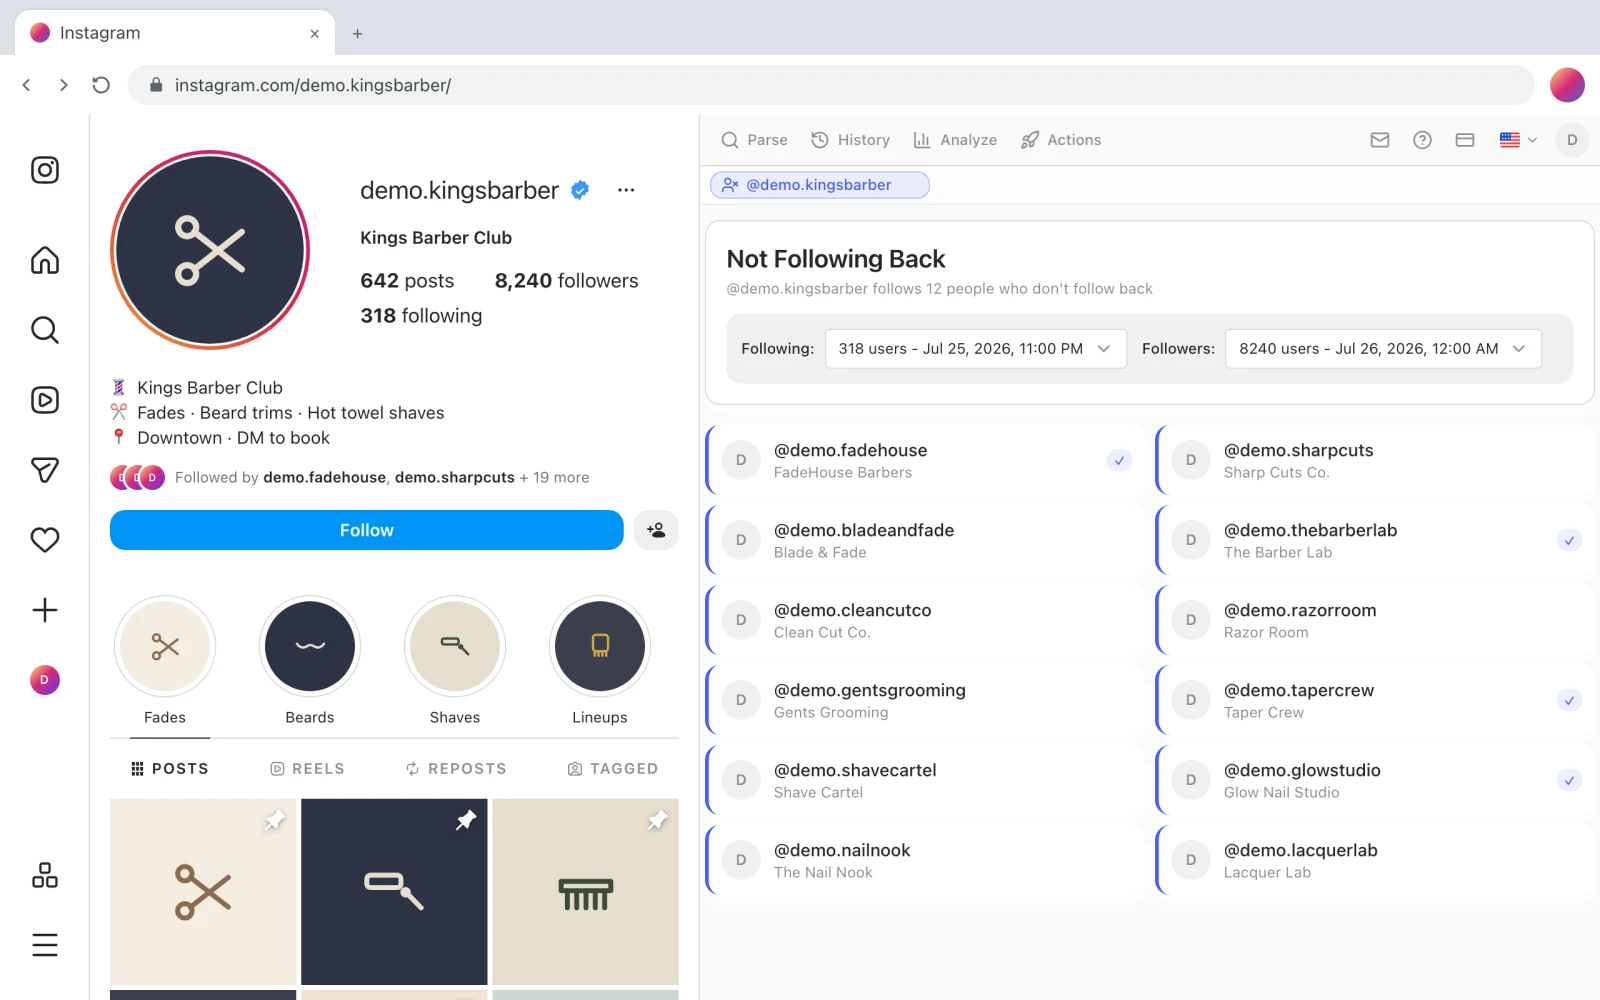
Task: Open profile options three-dots menu
Action: click(x=626, y=190)
